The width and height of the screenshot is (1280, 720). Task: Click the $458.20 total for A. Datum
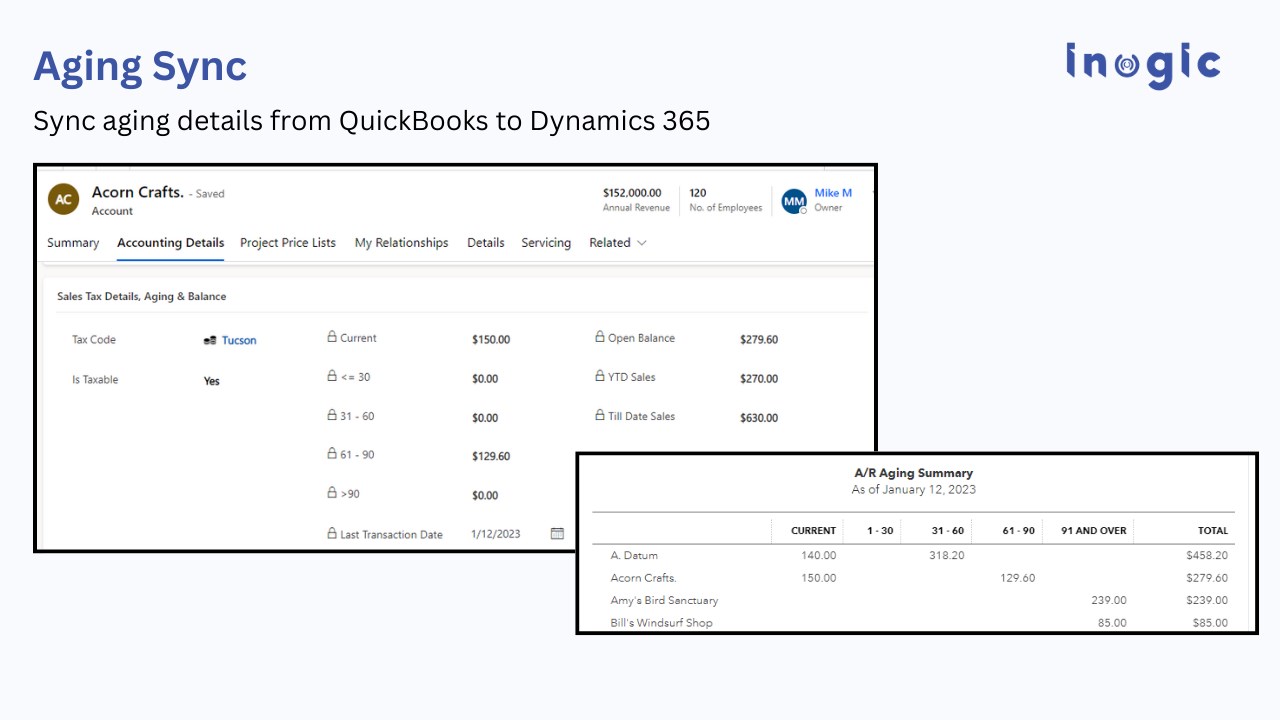click(1207, 555)
